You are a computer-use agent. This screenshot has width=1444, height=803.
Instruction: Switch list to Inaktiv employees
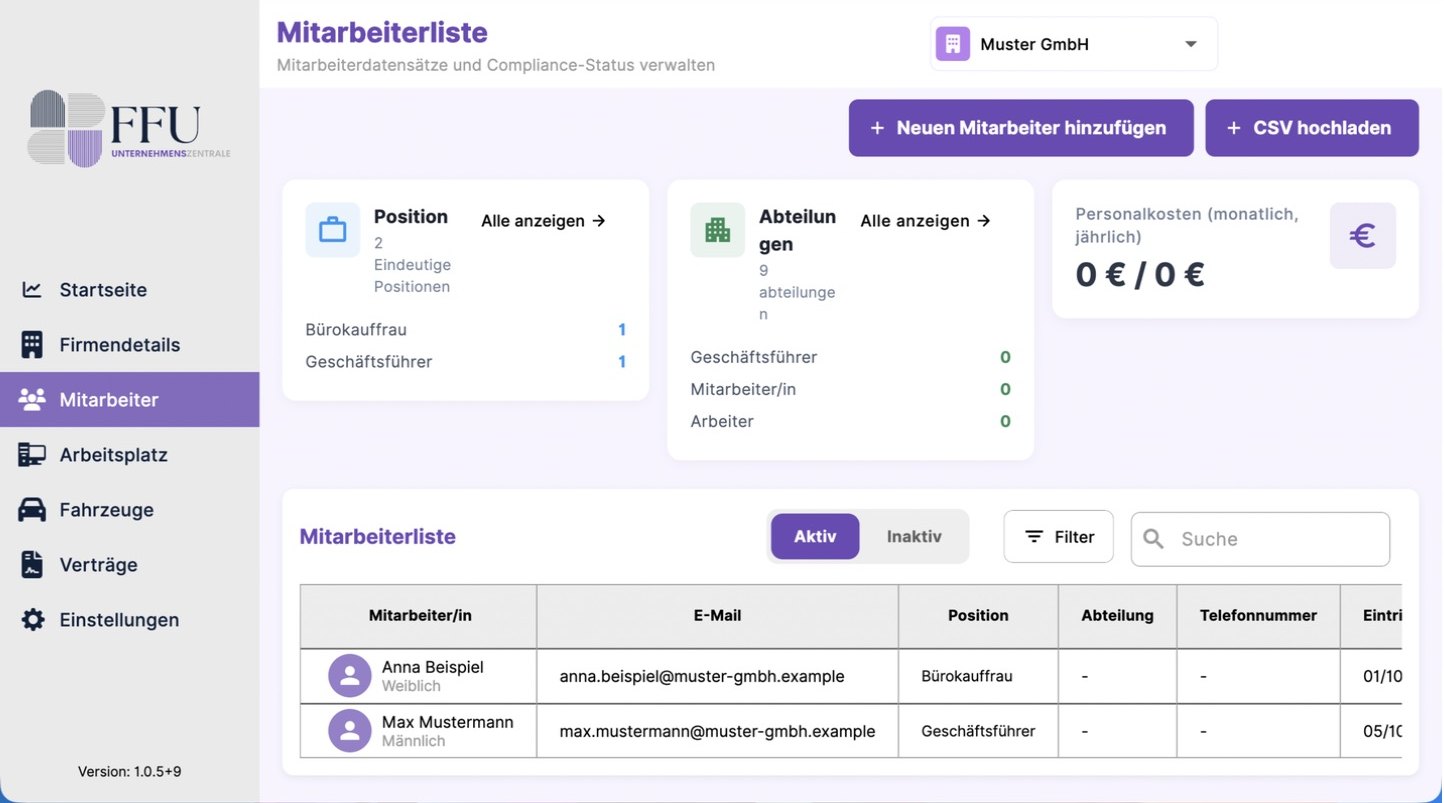coord(914,537)
